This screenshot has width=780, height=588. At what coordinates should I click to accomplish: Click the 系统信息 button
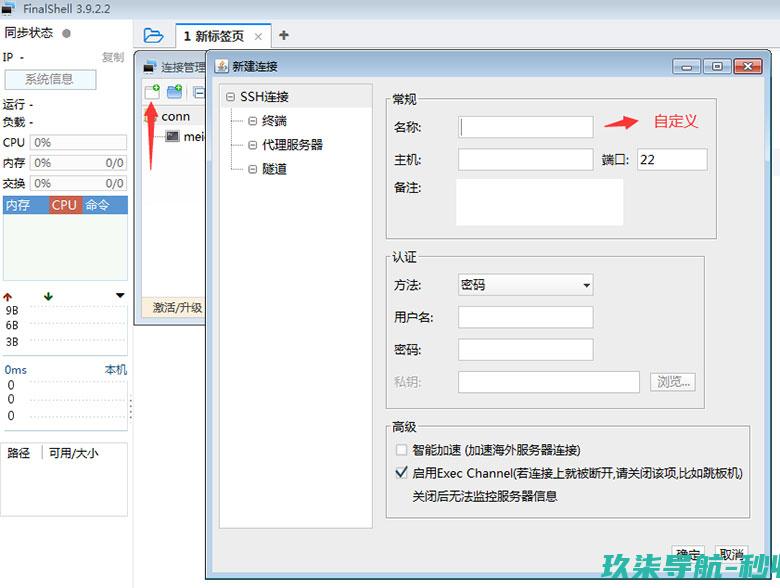click(x=50, y=79)
